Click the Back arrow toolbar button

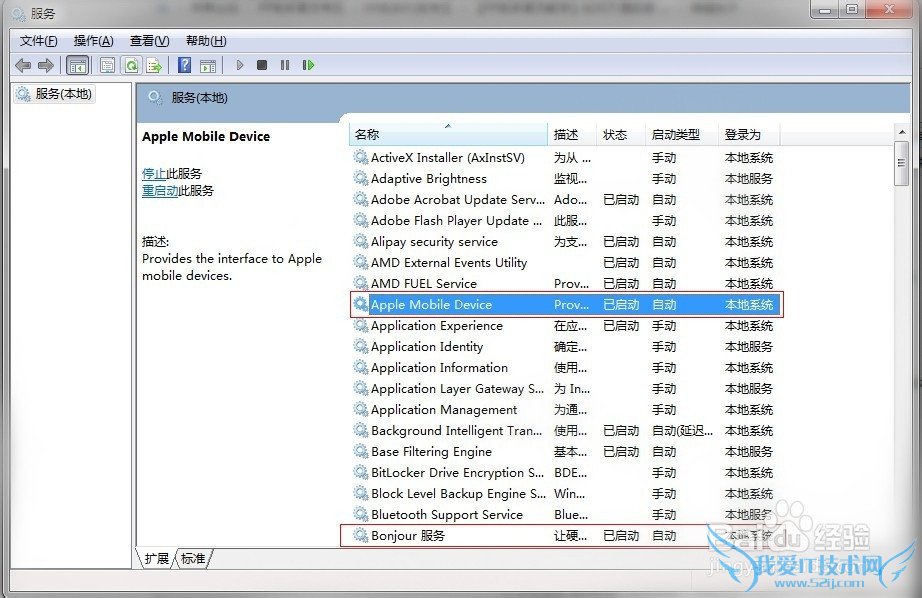coord(23,66)
